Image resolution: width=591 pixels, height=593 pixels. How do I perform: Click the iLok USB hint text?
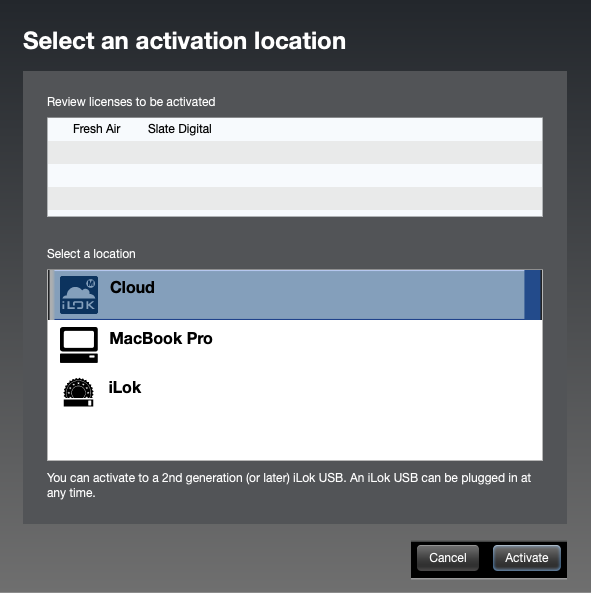click(289, 485)
